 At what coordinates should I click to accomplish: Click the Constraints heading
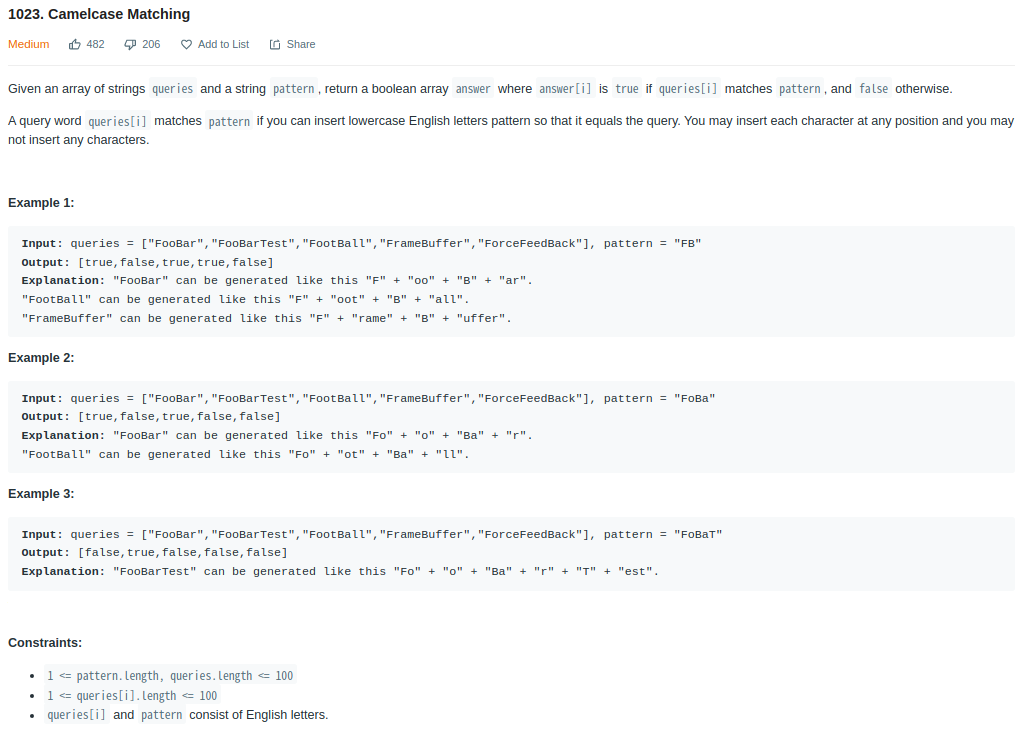click(x=45, y=642)
